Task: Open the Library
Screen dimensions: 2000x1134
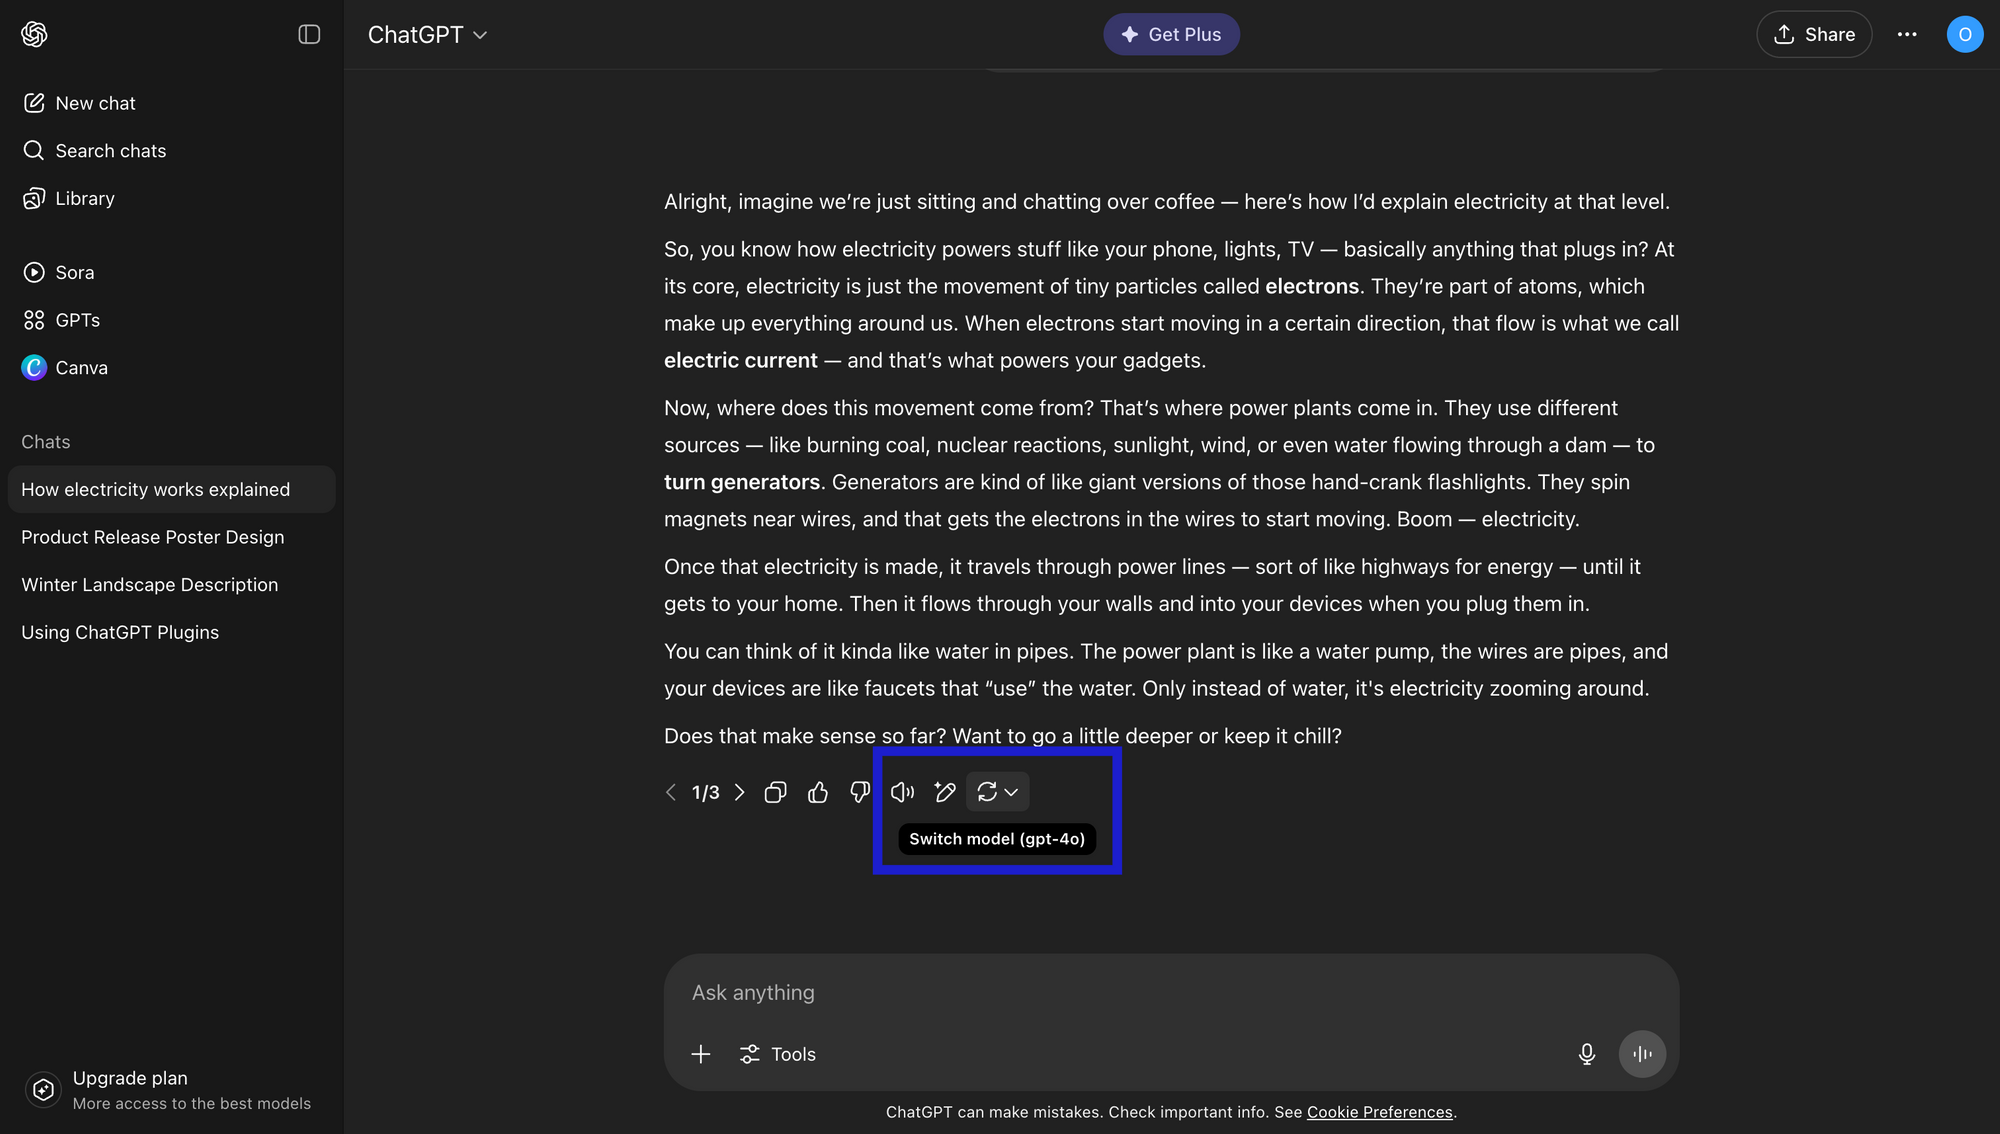Action: pos(84,198)
